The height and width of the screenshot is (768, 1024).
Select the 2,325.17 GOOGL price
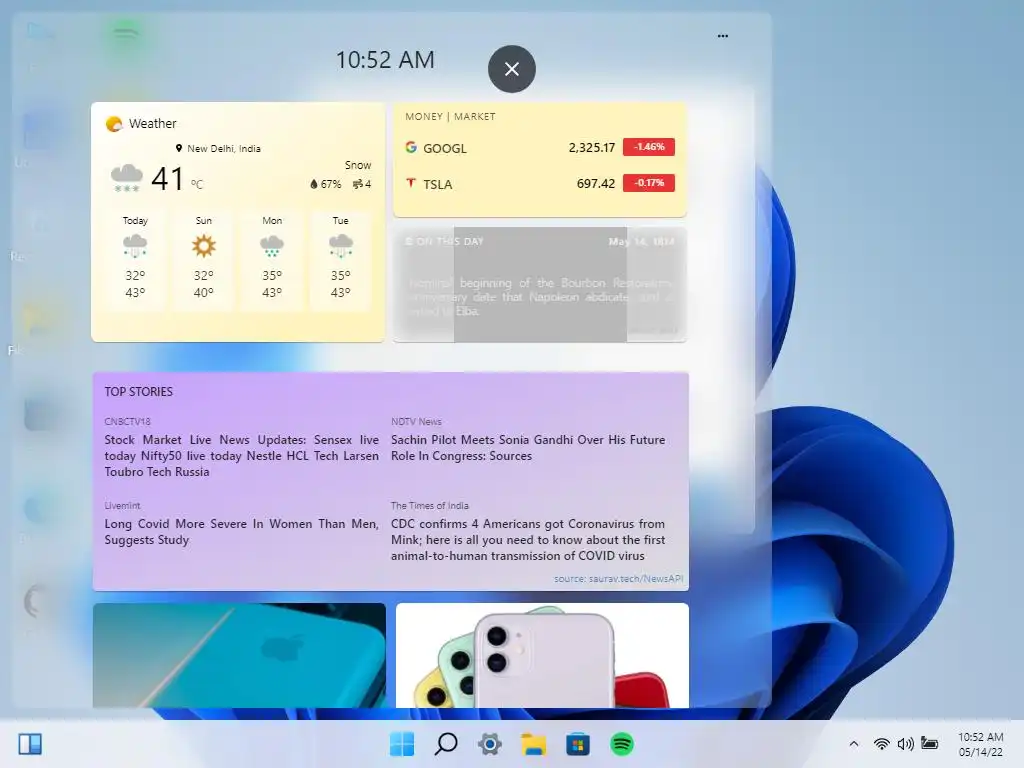coord(592,148)
